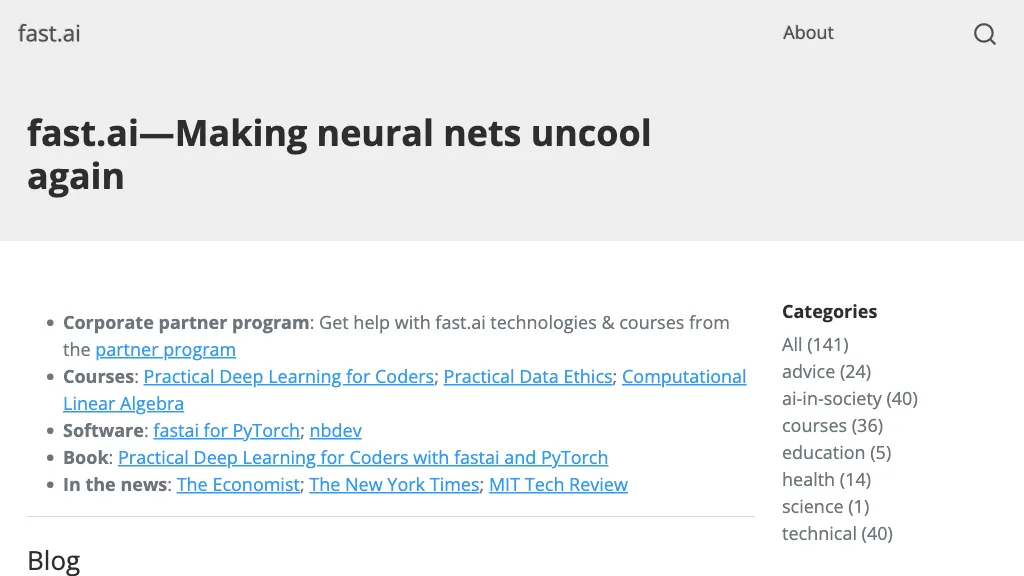Open the fastai and PyTorch book link
Screen dimensions: 1024x576
click(363, 458)
